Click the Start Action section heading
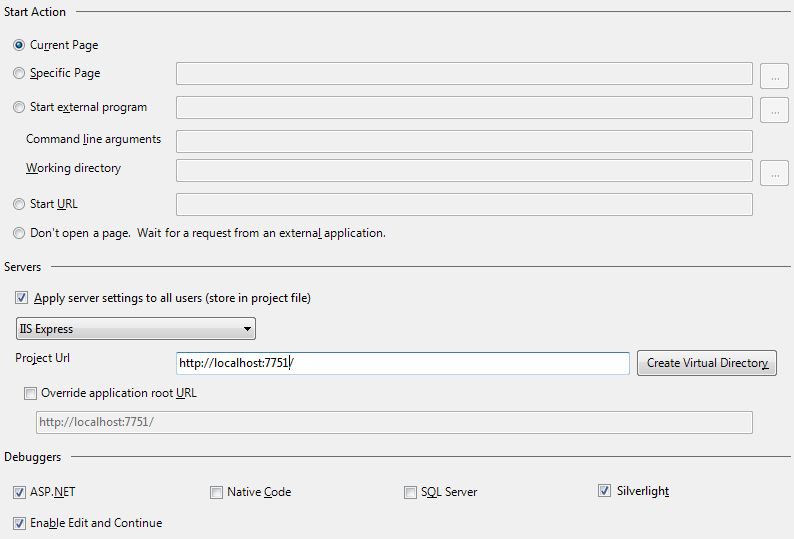The height and width of the screenshot is (539, 794). (x=35, y=12)
